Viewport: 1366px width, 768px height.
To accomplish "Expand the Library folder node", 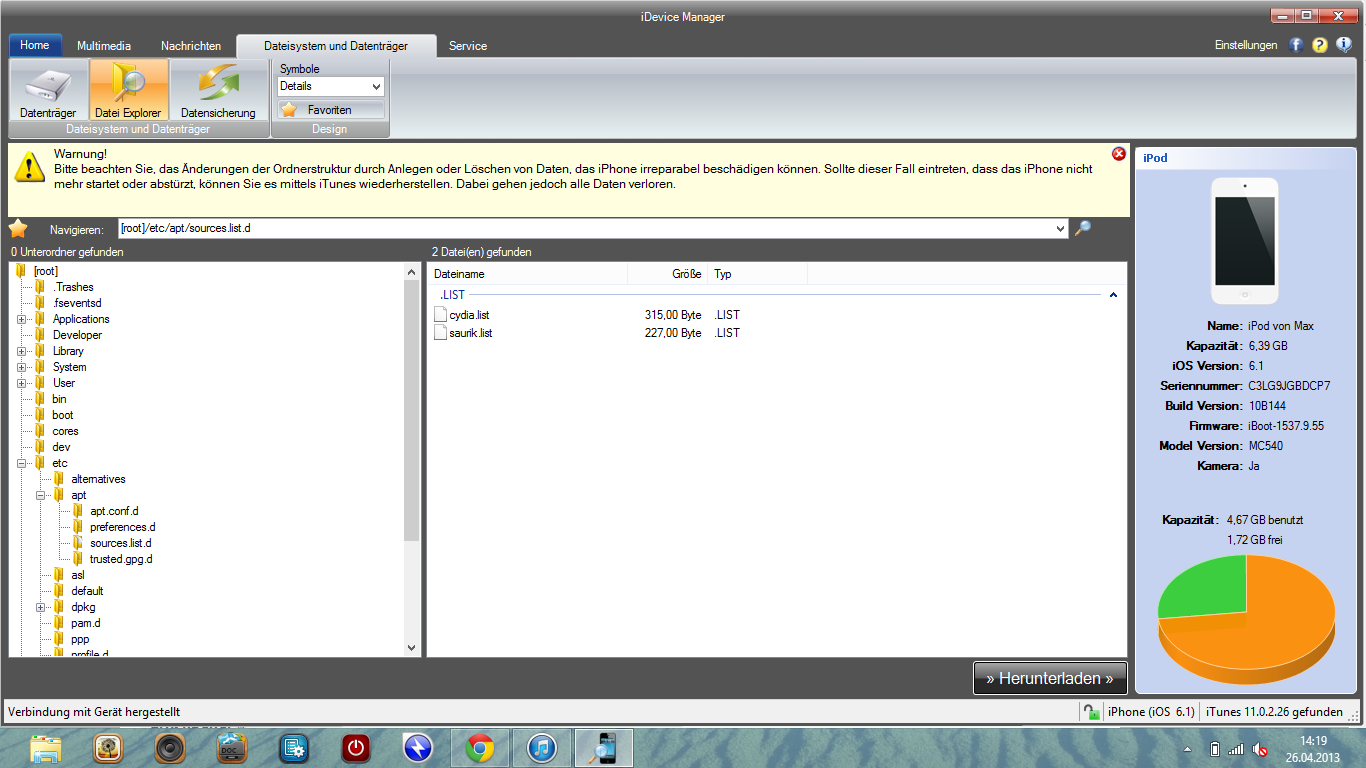I will pos(22,351).
